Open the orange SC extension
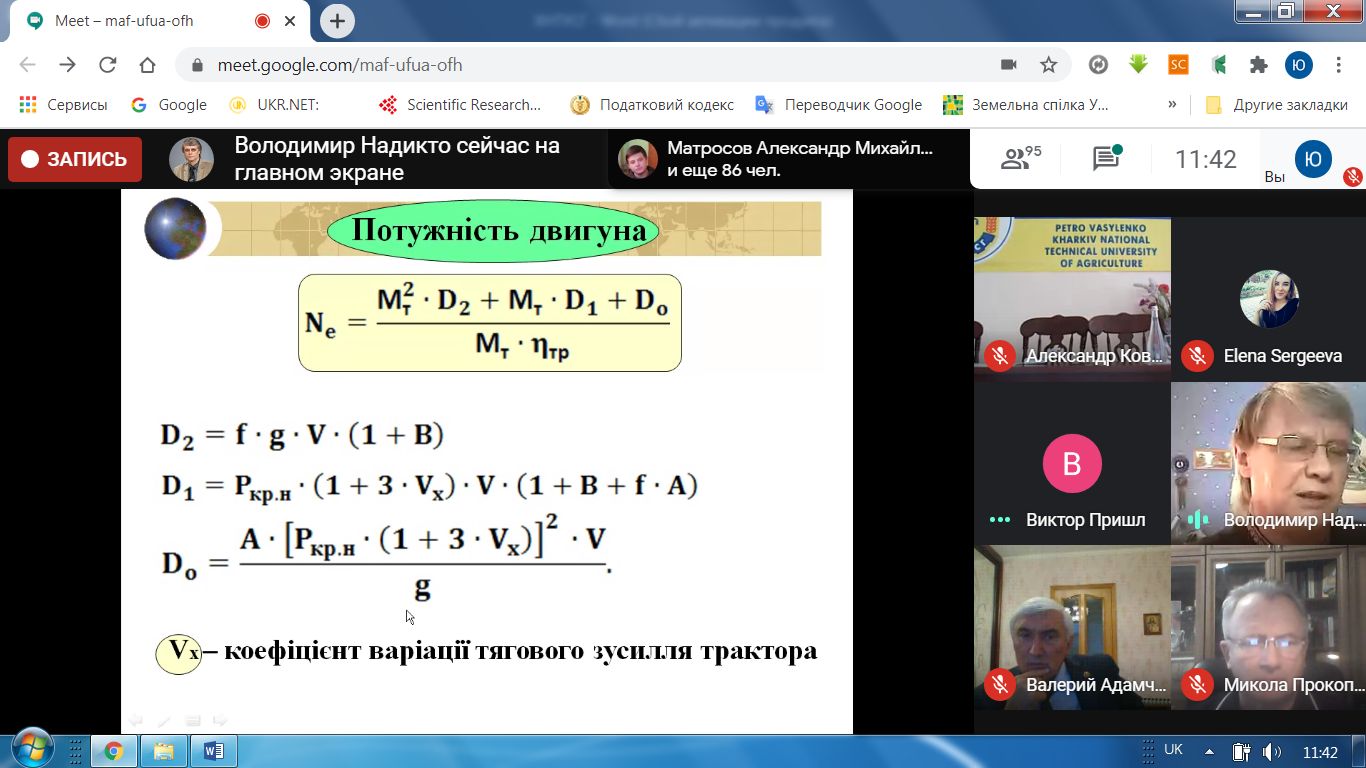The width and height of the screenshot is (1366, 768). (1178, 64)
